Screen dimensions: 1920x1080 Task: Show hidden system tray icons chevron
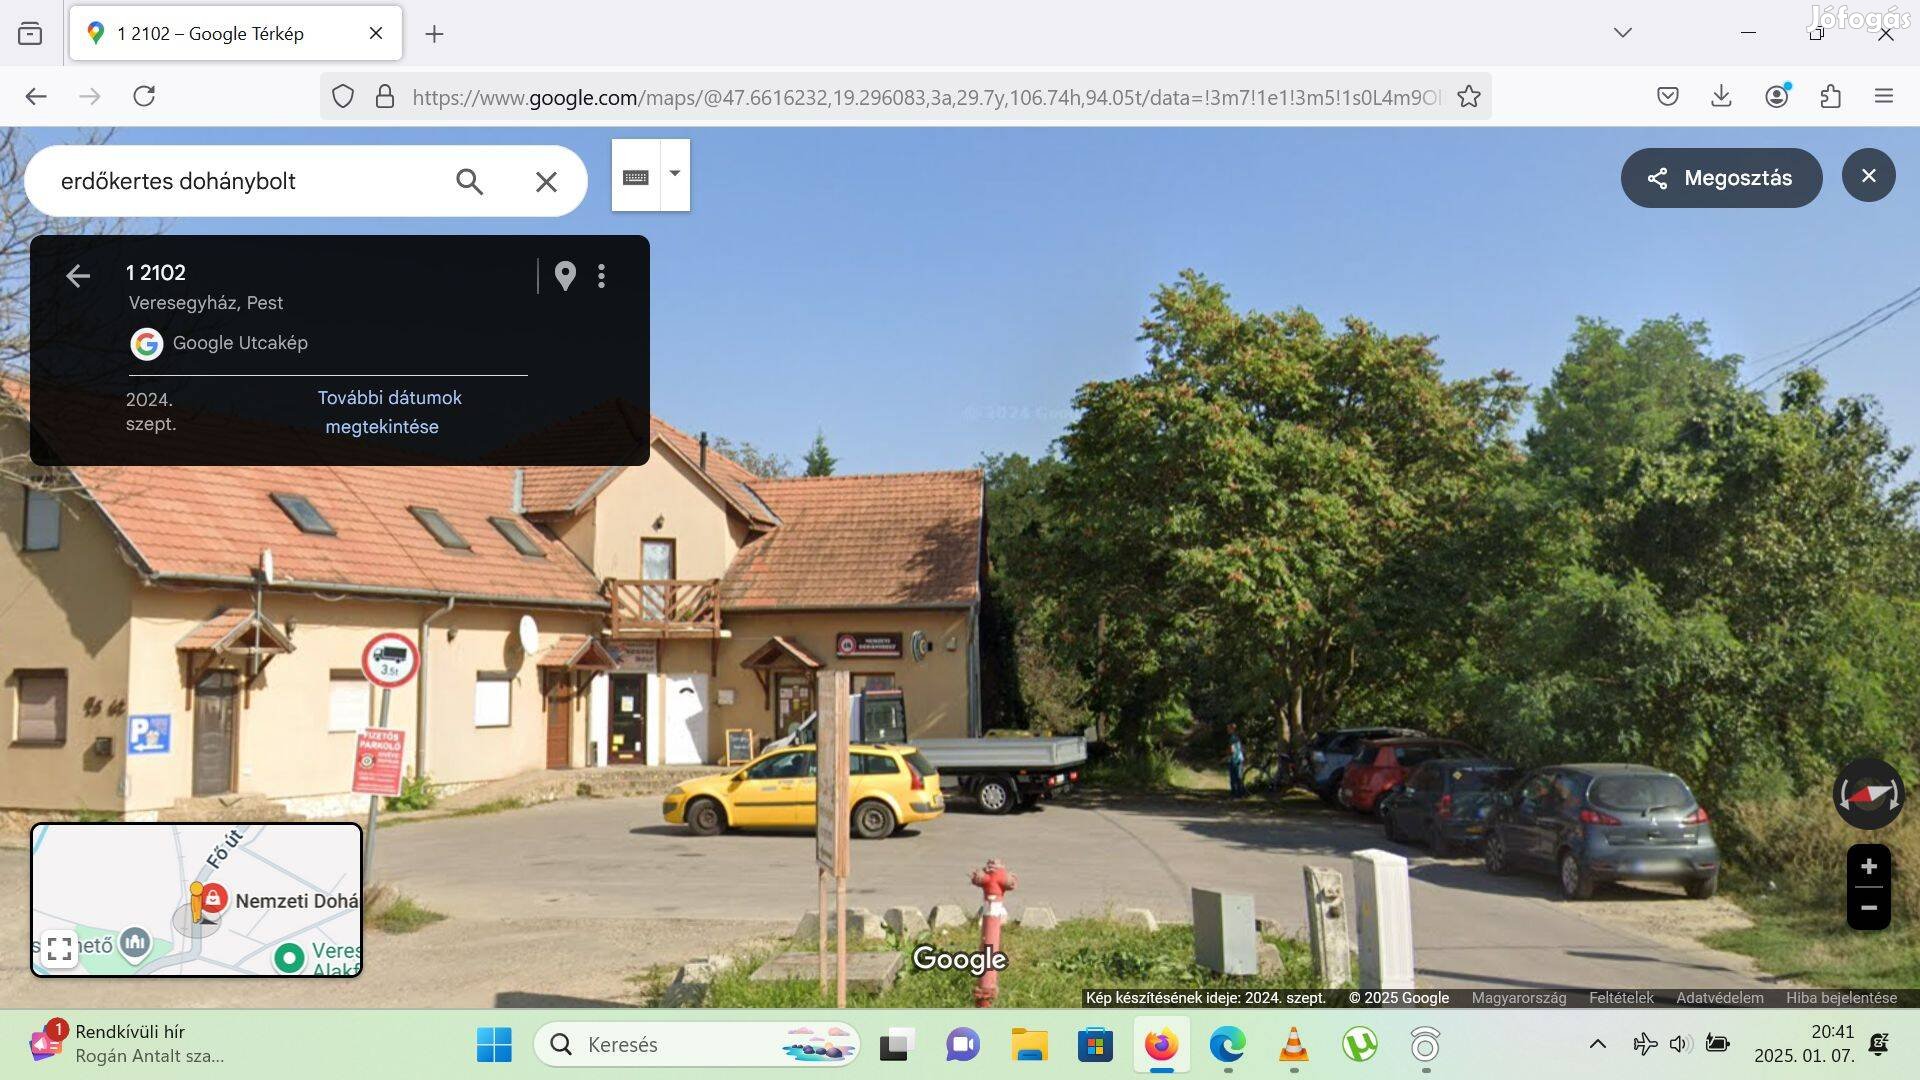click(1598, 1044)
